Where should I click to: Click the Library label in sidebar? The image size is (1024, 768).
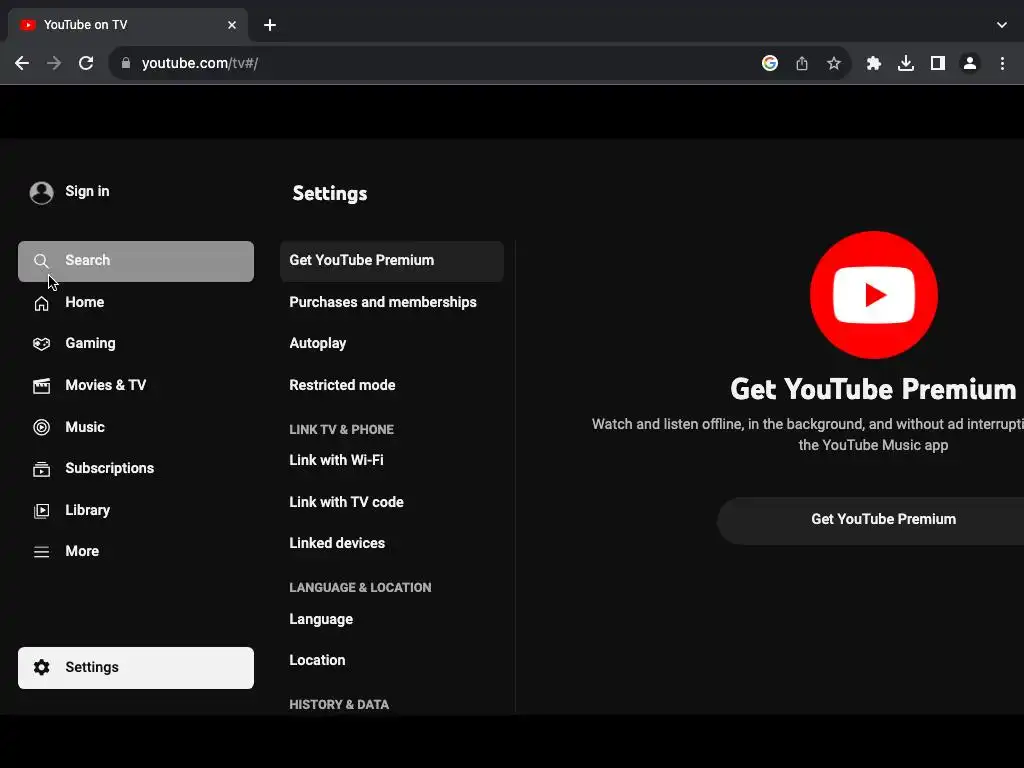point(87,510)
